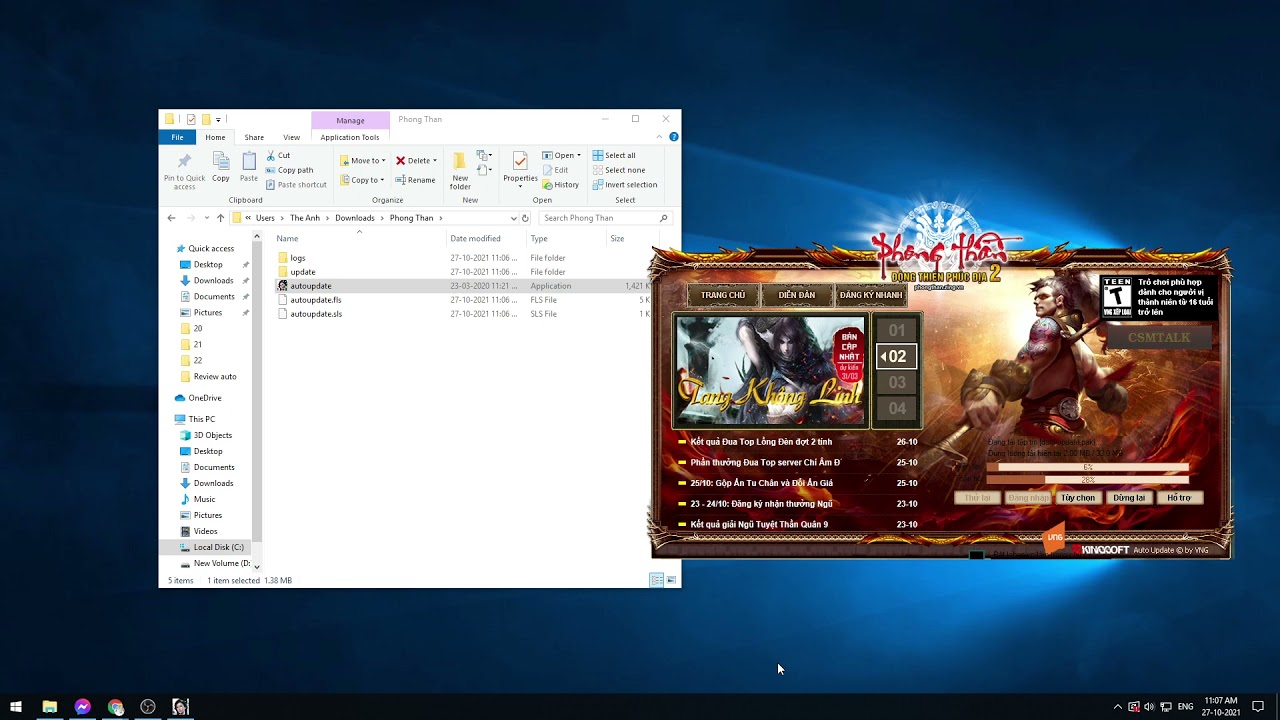
Task: Create a New folder from ribbon
Action: (460, 171)
